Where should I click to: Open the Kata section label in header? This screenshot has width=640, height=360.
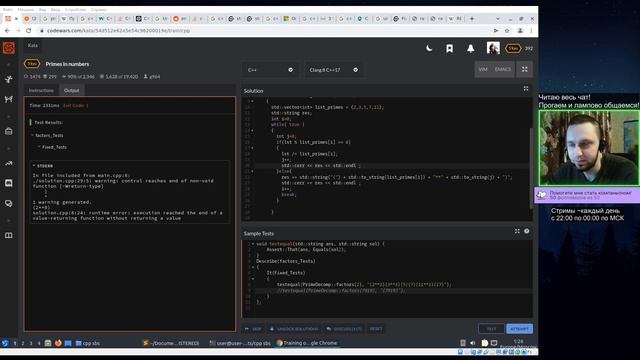pos(33,45)
